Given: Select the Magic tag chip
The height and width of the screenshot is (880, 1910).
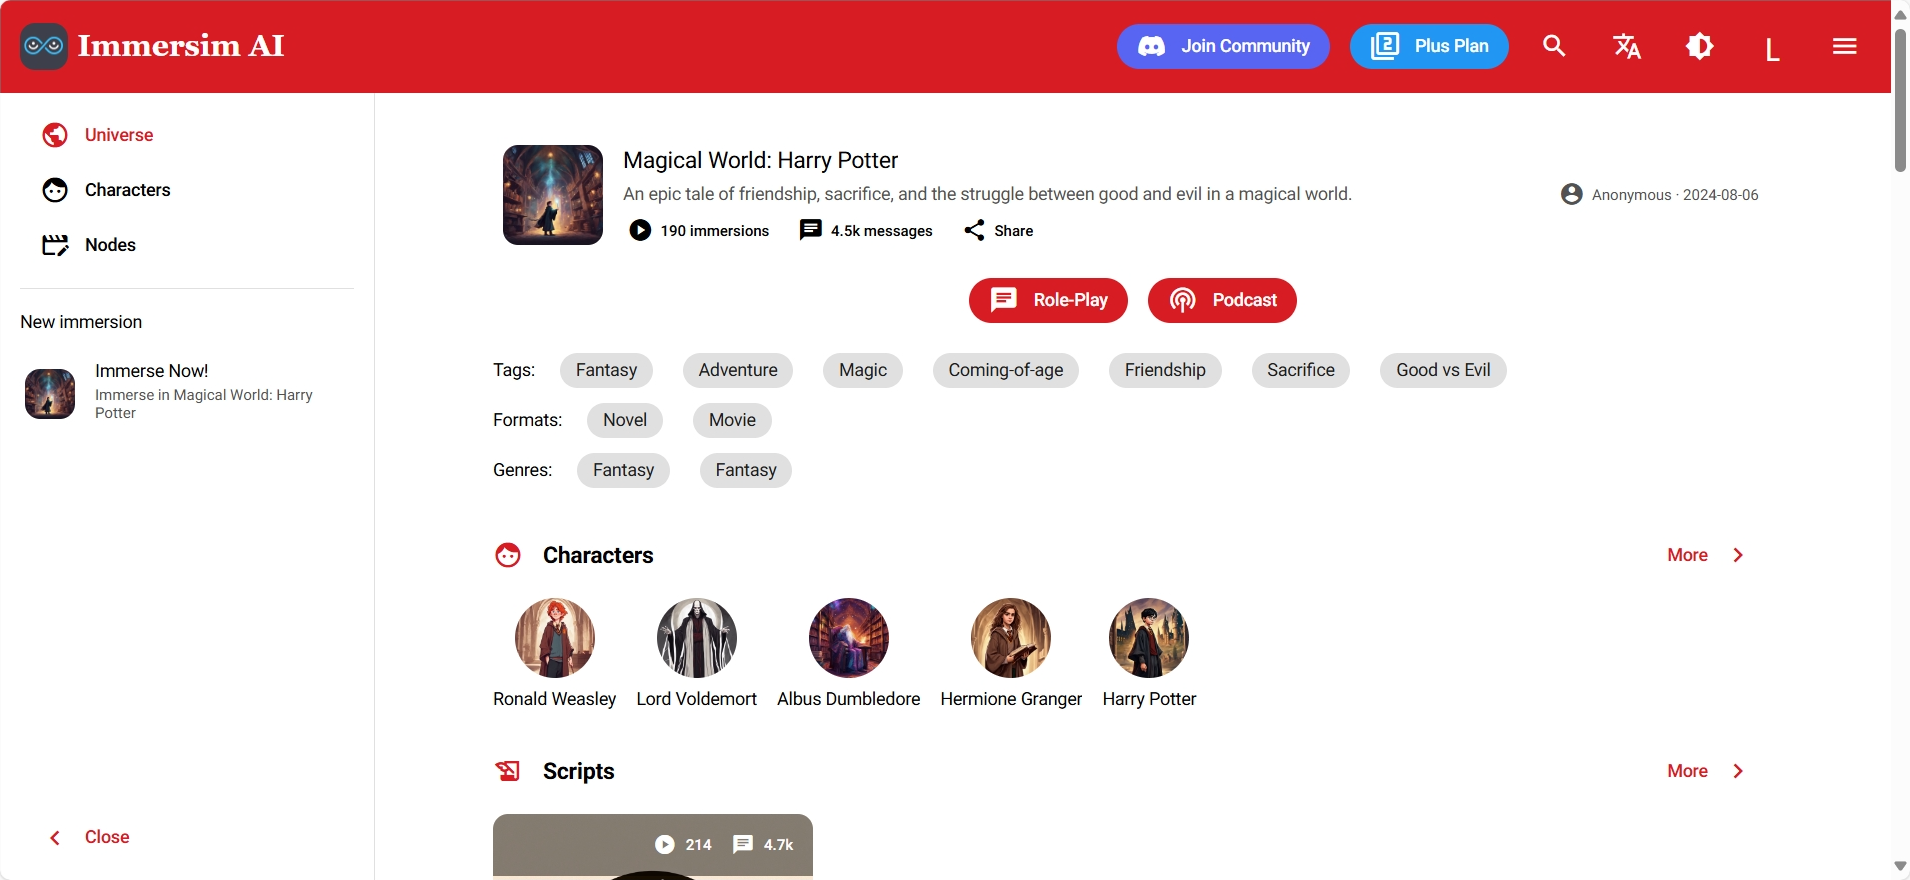Looking at the screenshot, I should (863, 370).
